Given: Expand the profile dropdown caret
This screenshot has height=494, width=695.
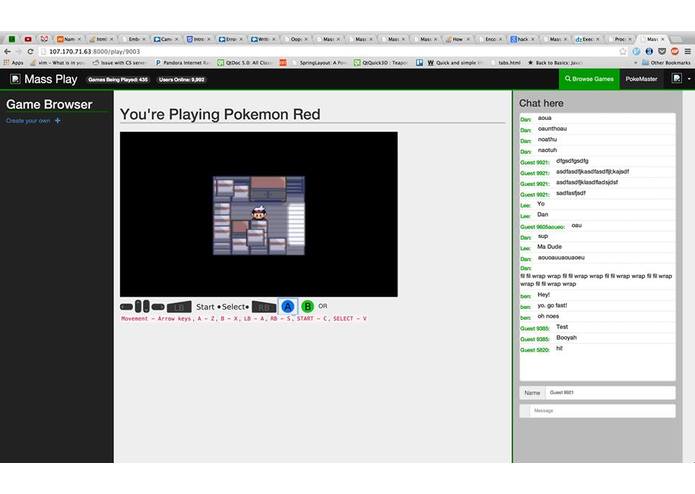Looking at the screenshot, I should click(689, 79).
